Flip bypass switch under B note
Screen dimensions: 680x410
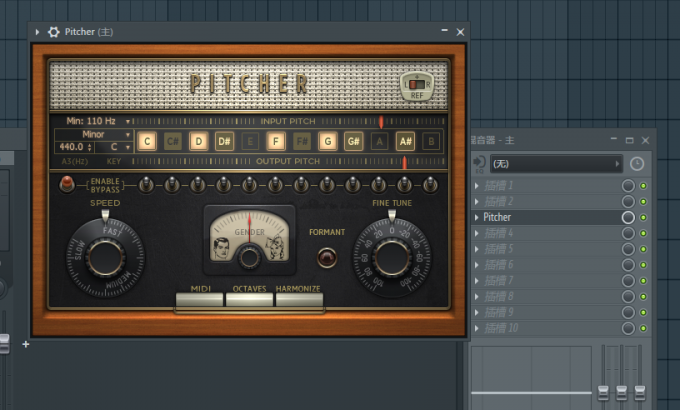[x=430, y=185]
